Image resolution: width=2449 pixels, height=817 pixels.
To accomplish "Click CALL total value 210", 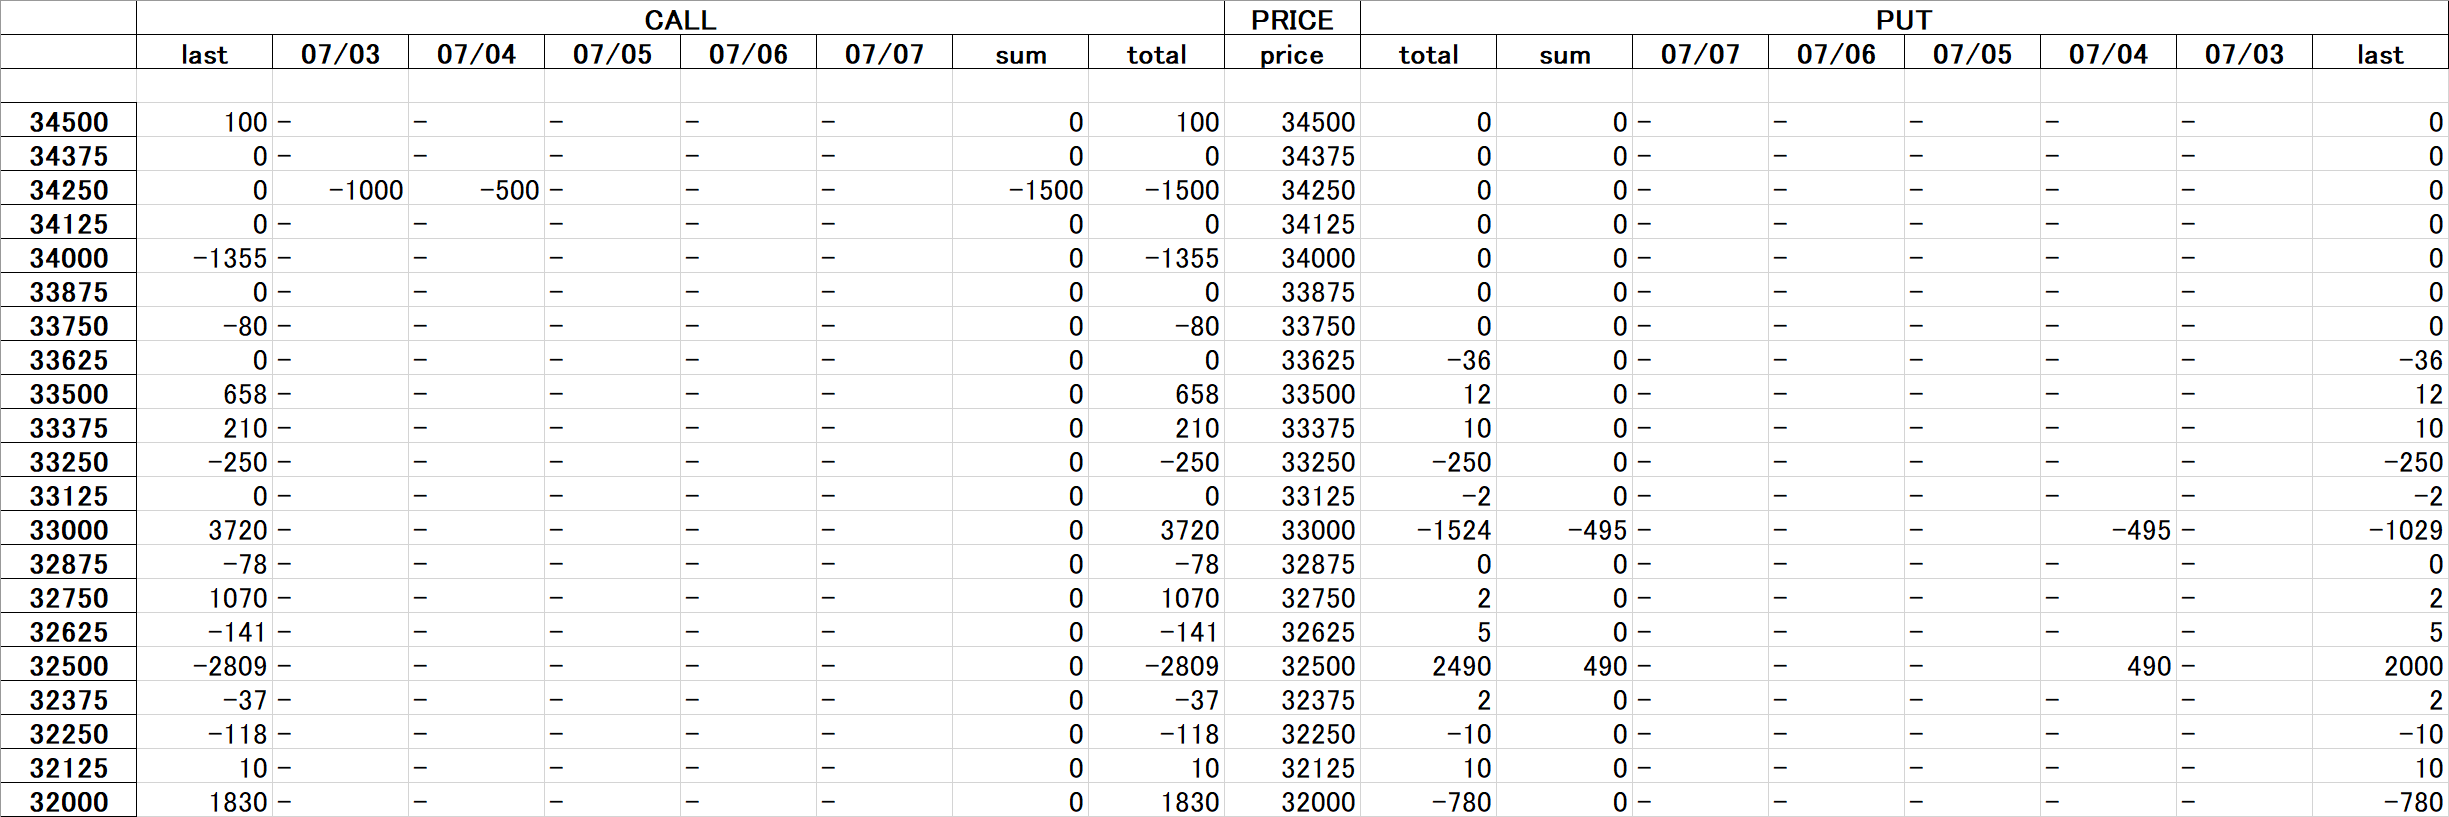I will pyautogui.click(x=1156, y=427).
